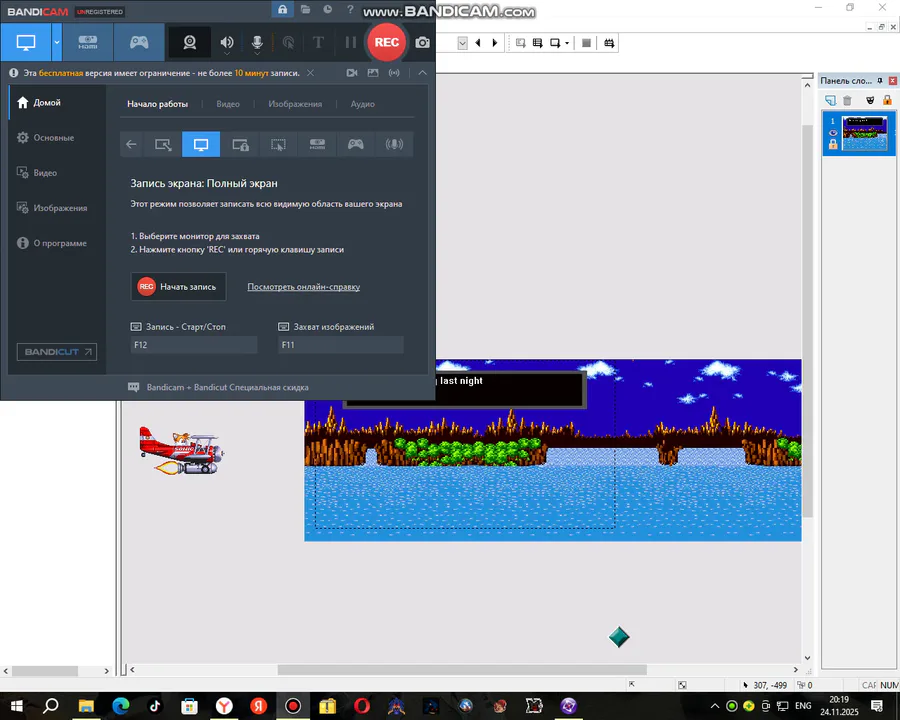Select specific window recording mode icon
900x720 pixels.
pyautogui.click(x=240, y=144)
